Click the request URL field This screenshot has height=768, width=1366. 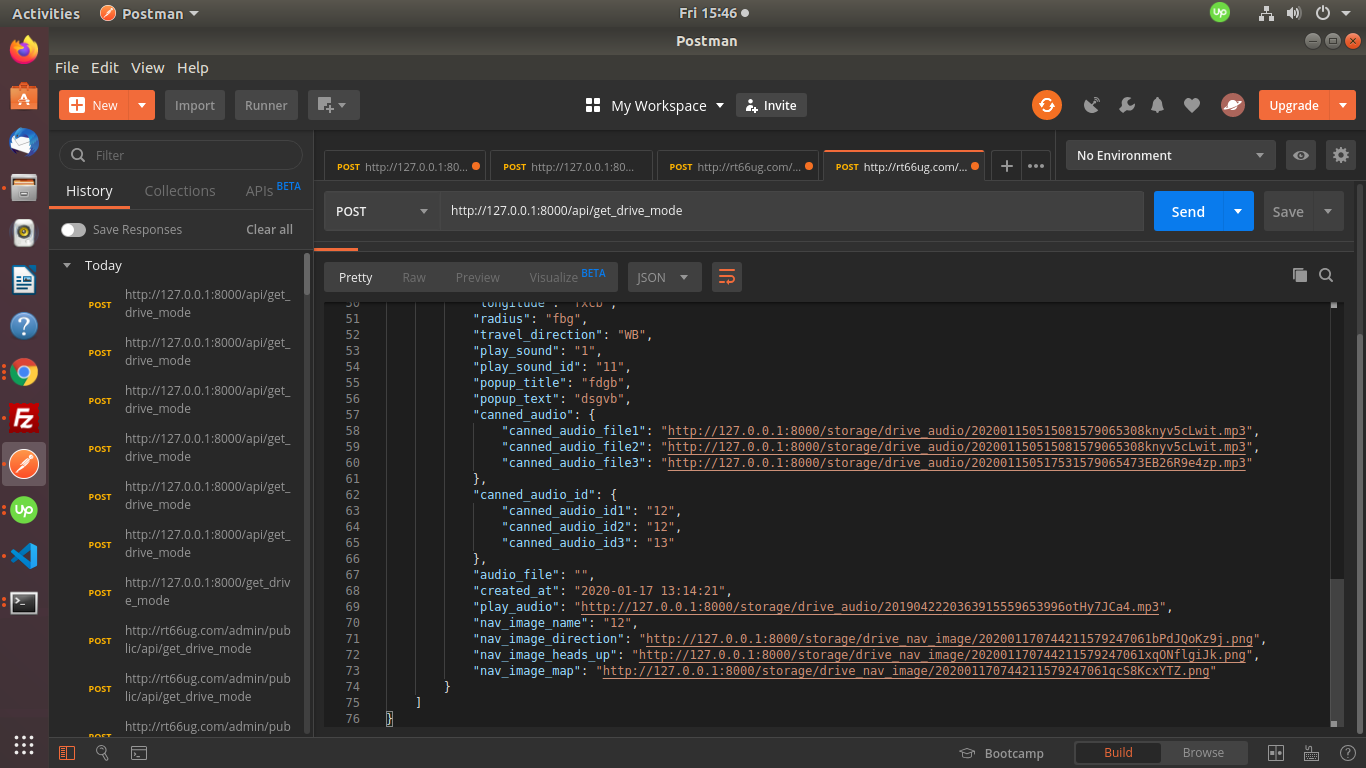790,211
